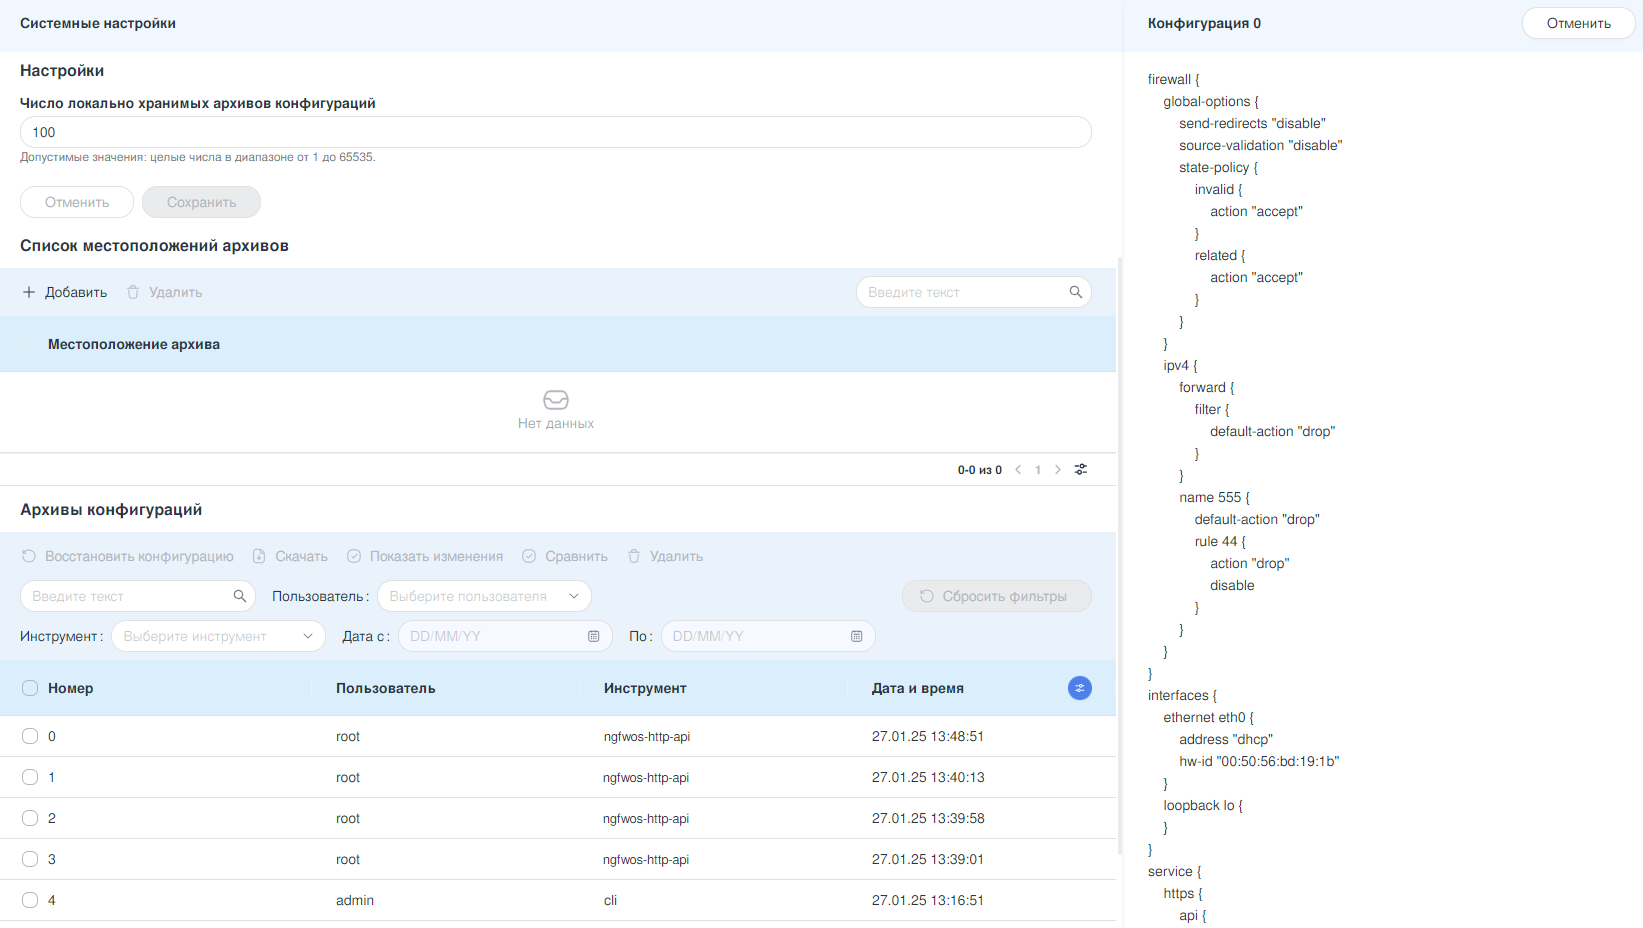The height and width of the screenshot is (928, 1643).
Task: Go to next page arrow in locations list
Action: [x=1058, y=470]
